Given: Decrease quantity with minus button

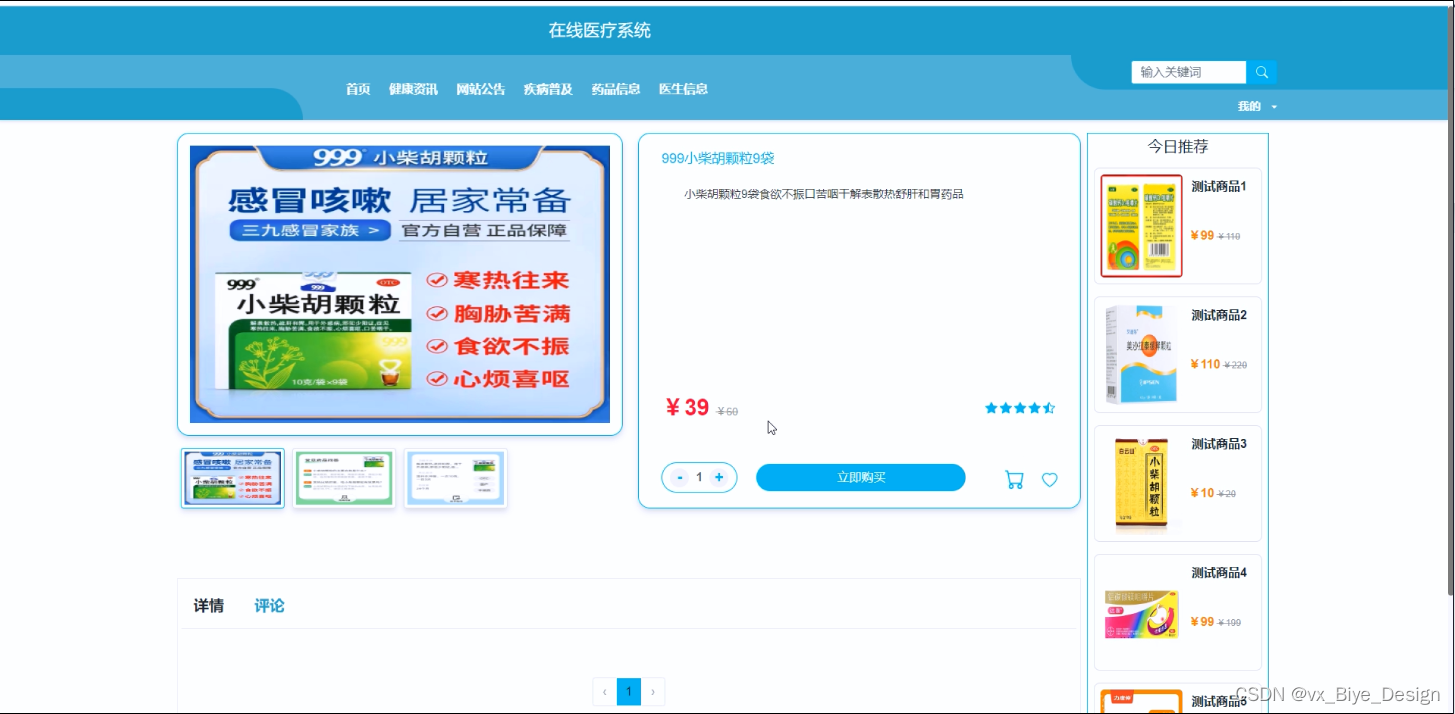Looking at the screenshot, I should [x=680, y=478].
